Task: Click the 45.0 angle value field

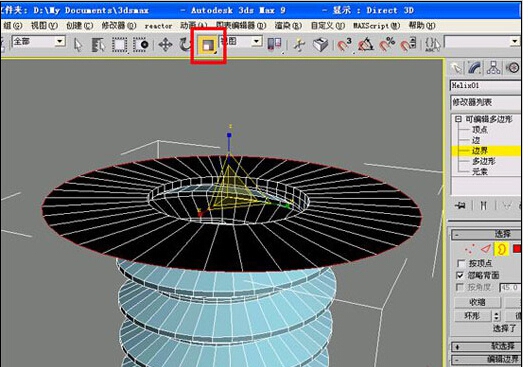Action: pyautogui.click(x=510, y=288)
